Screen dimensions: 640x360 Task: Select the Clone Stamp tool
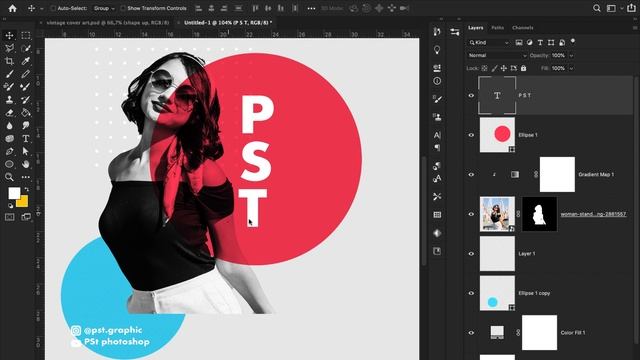(9, 100)
